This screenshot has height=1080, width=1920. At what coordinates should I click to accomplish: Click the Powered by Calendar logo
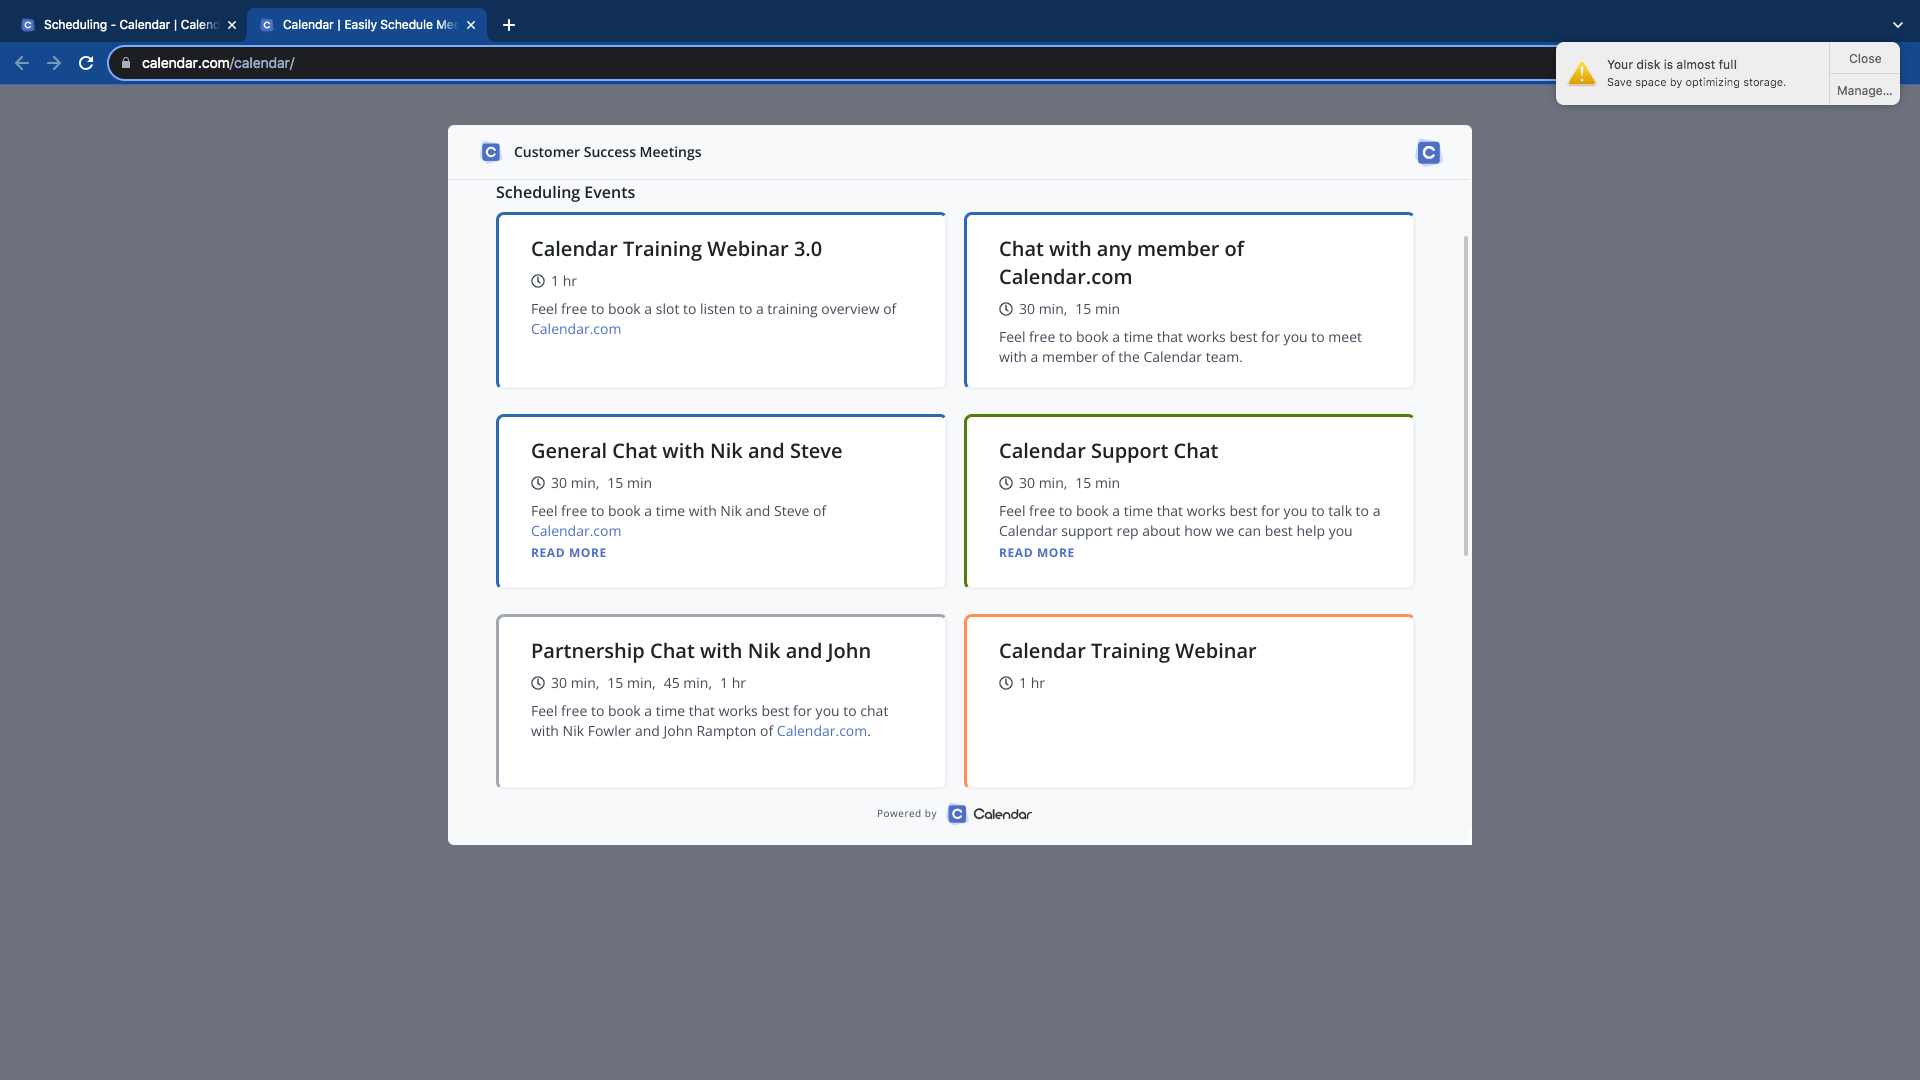pos(990,814)
